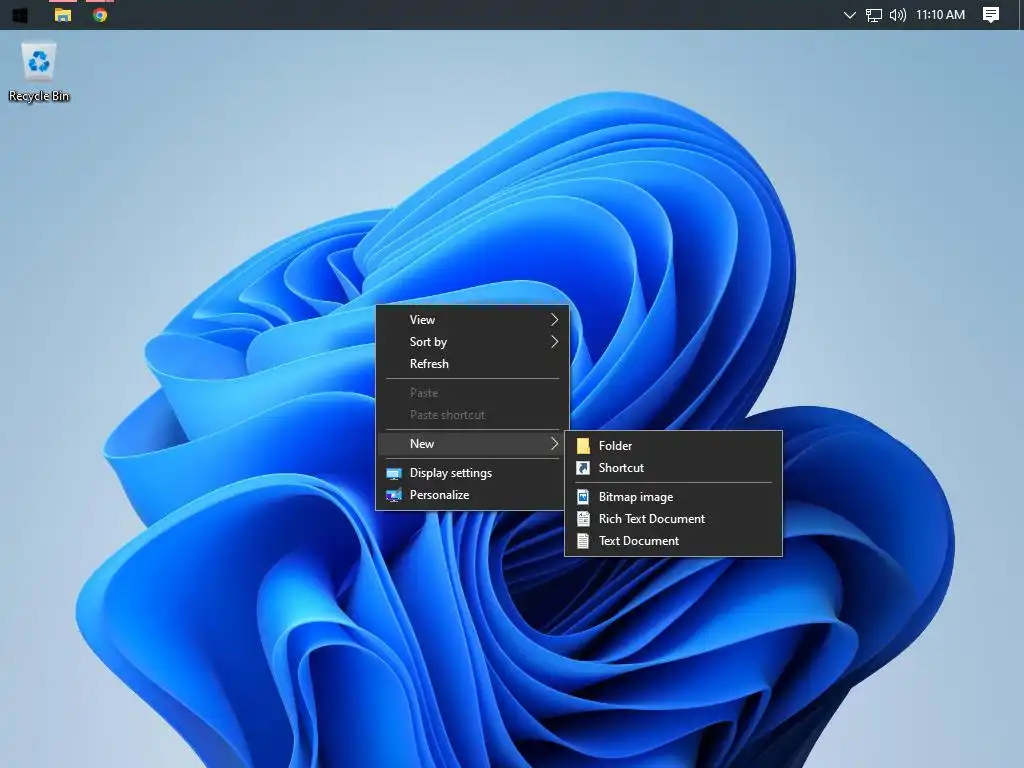Screen dimensions: 1024x768
Task: Click the Text Document page icon
Action: coord(583,541)
